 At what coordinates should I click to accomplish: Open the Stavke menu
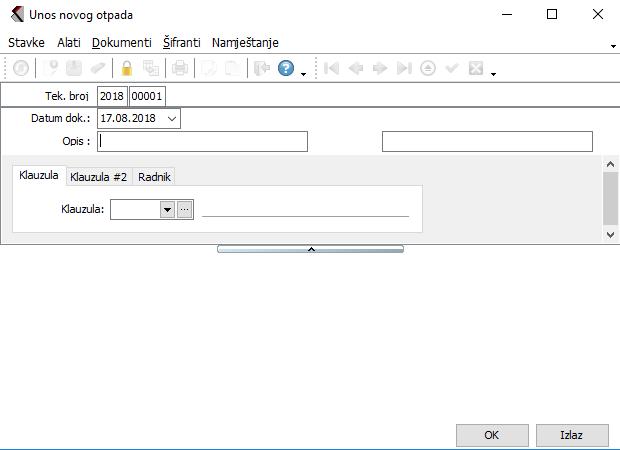(x=26, y=43)
